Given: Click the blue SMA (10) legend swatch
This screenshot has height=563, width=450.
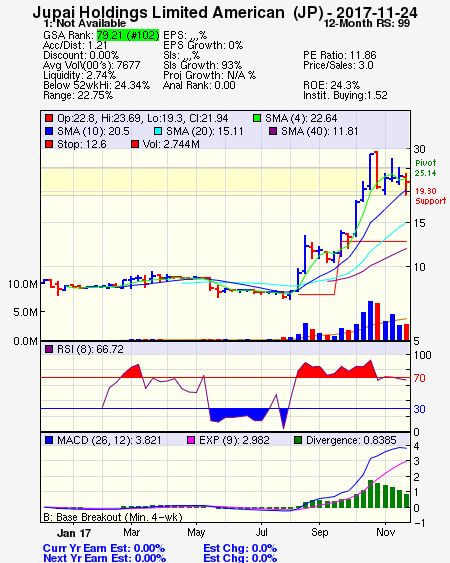Looking at the screenshot, I should point(48,131).
